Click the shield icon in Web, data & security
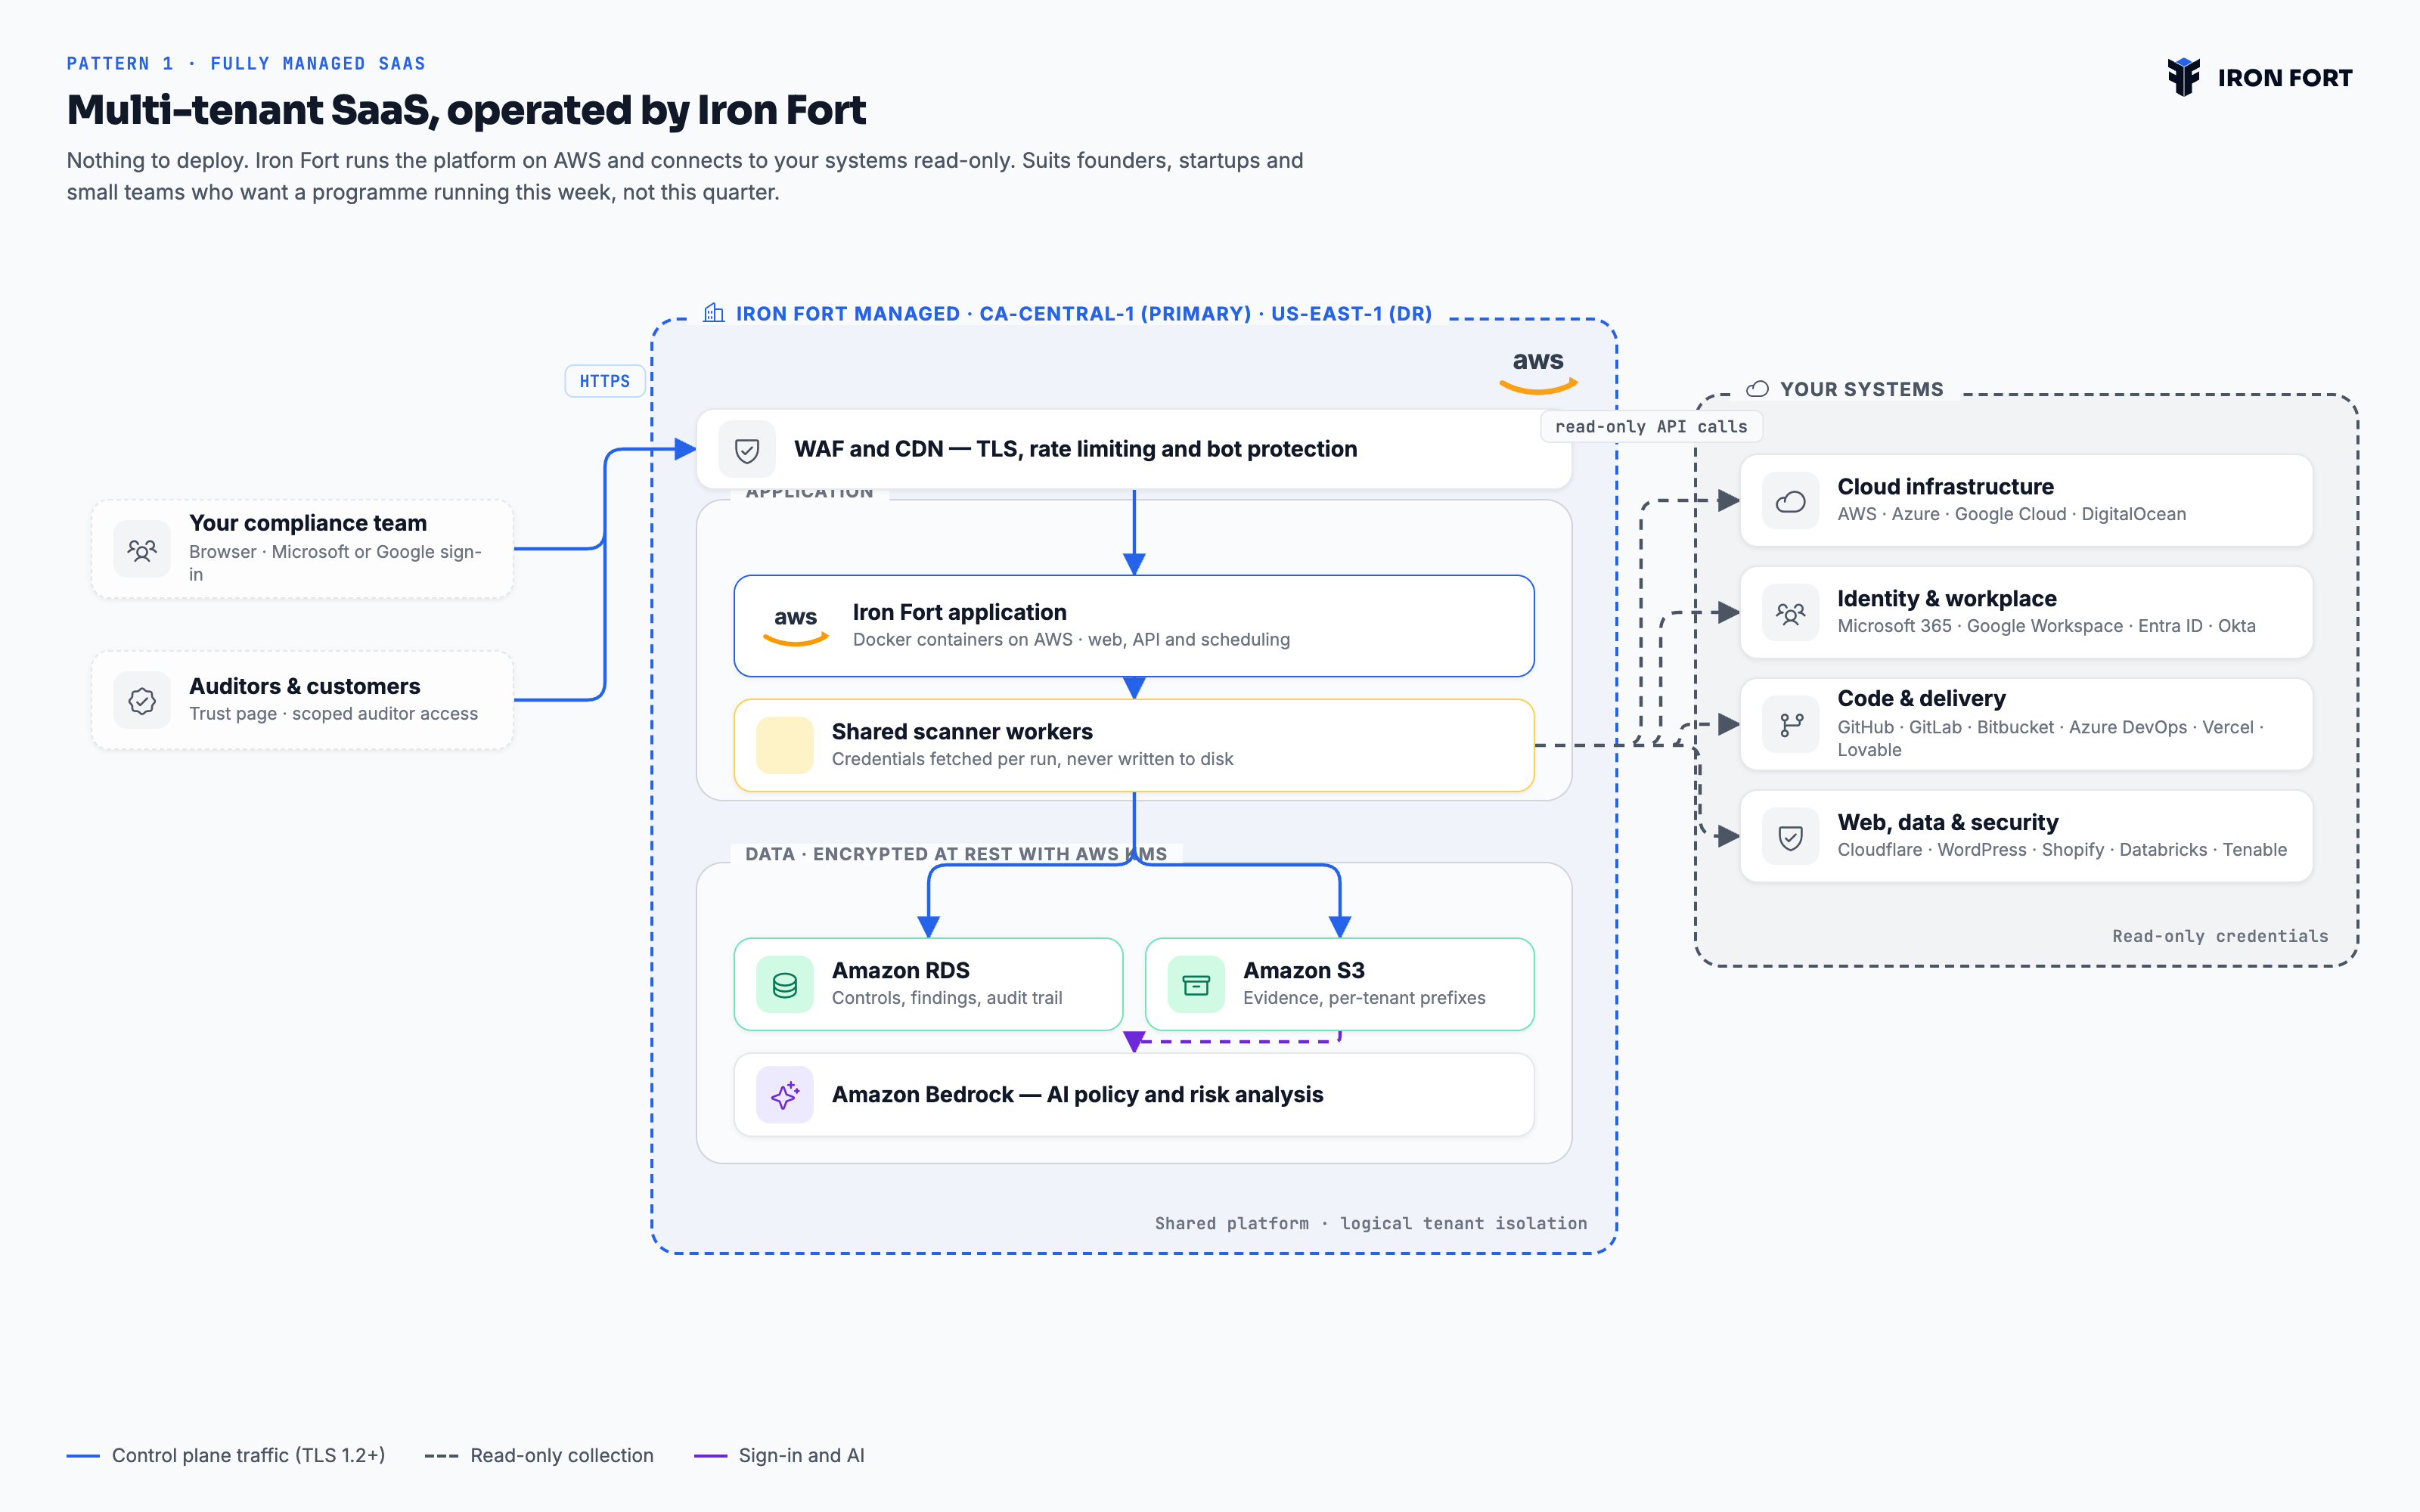Viewport: 2420px width, 1512px height. [x=1791, y=837]
